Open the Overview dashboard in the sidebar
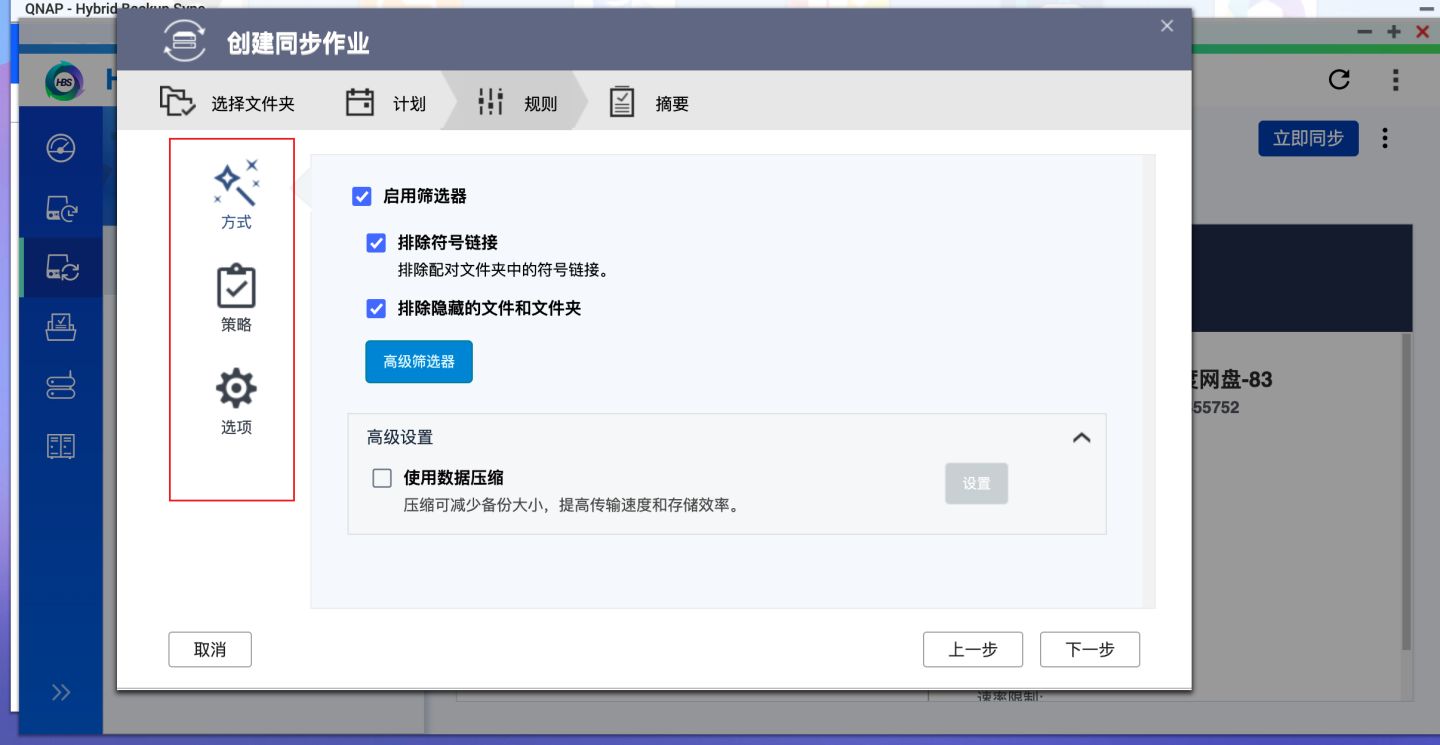The width and height of the screenshot is (1440, 745). coord(60,147)
